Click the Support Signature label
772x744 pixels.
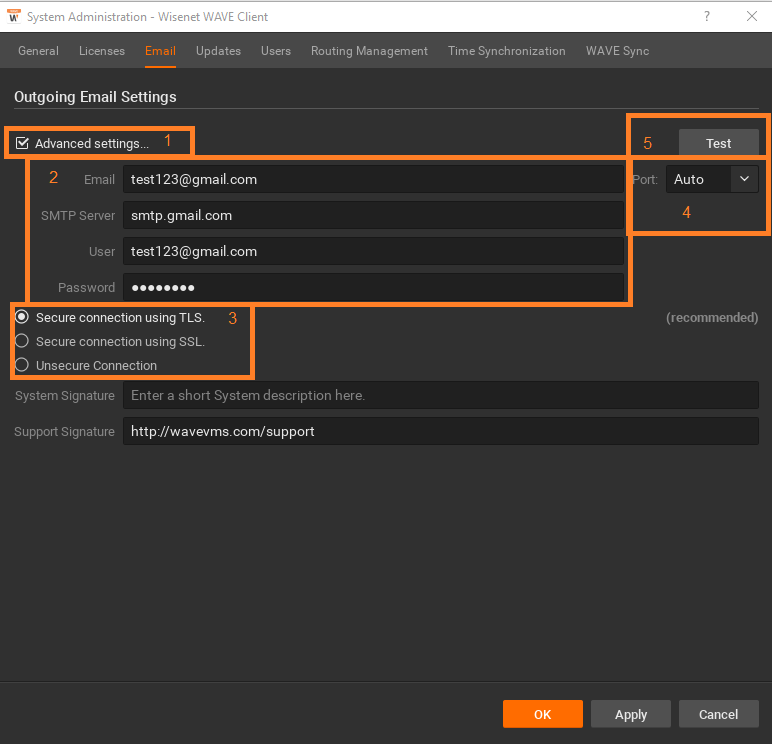pos(64,432)
